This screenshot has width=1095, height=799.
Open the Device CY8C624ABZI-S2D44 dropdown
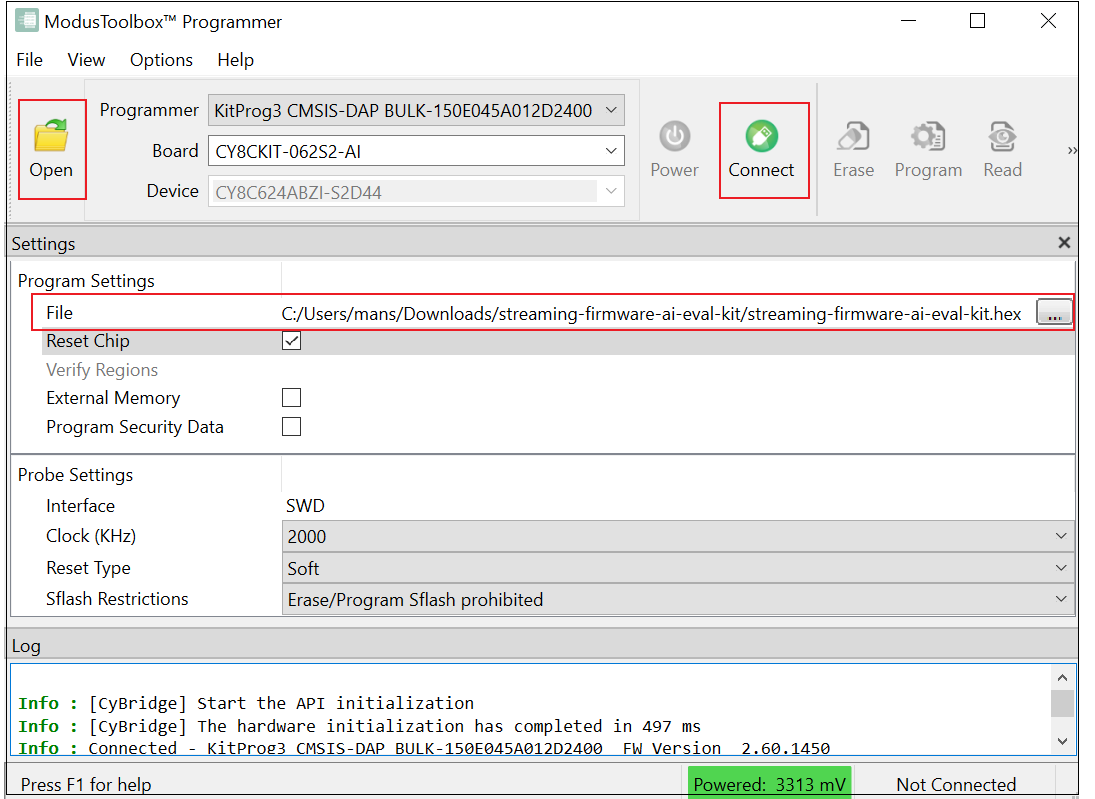(416, 192)
